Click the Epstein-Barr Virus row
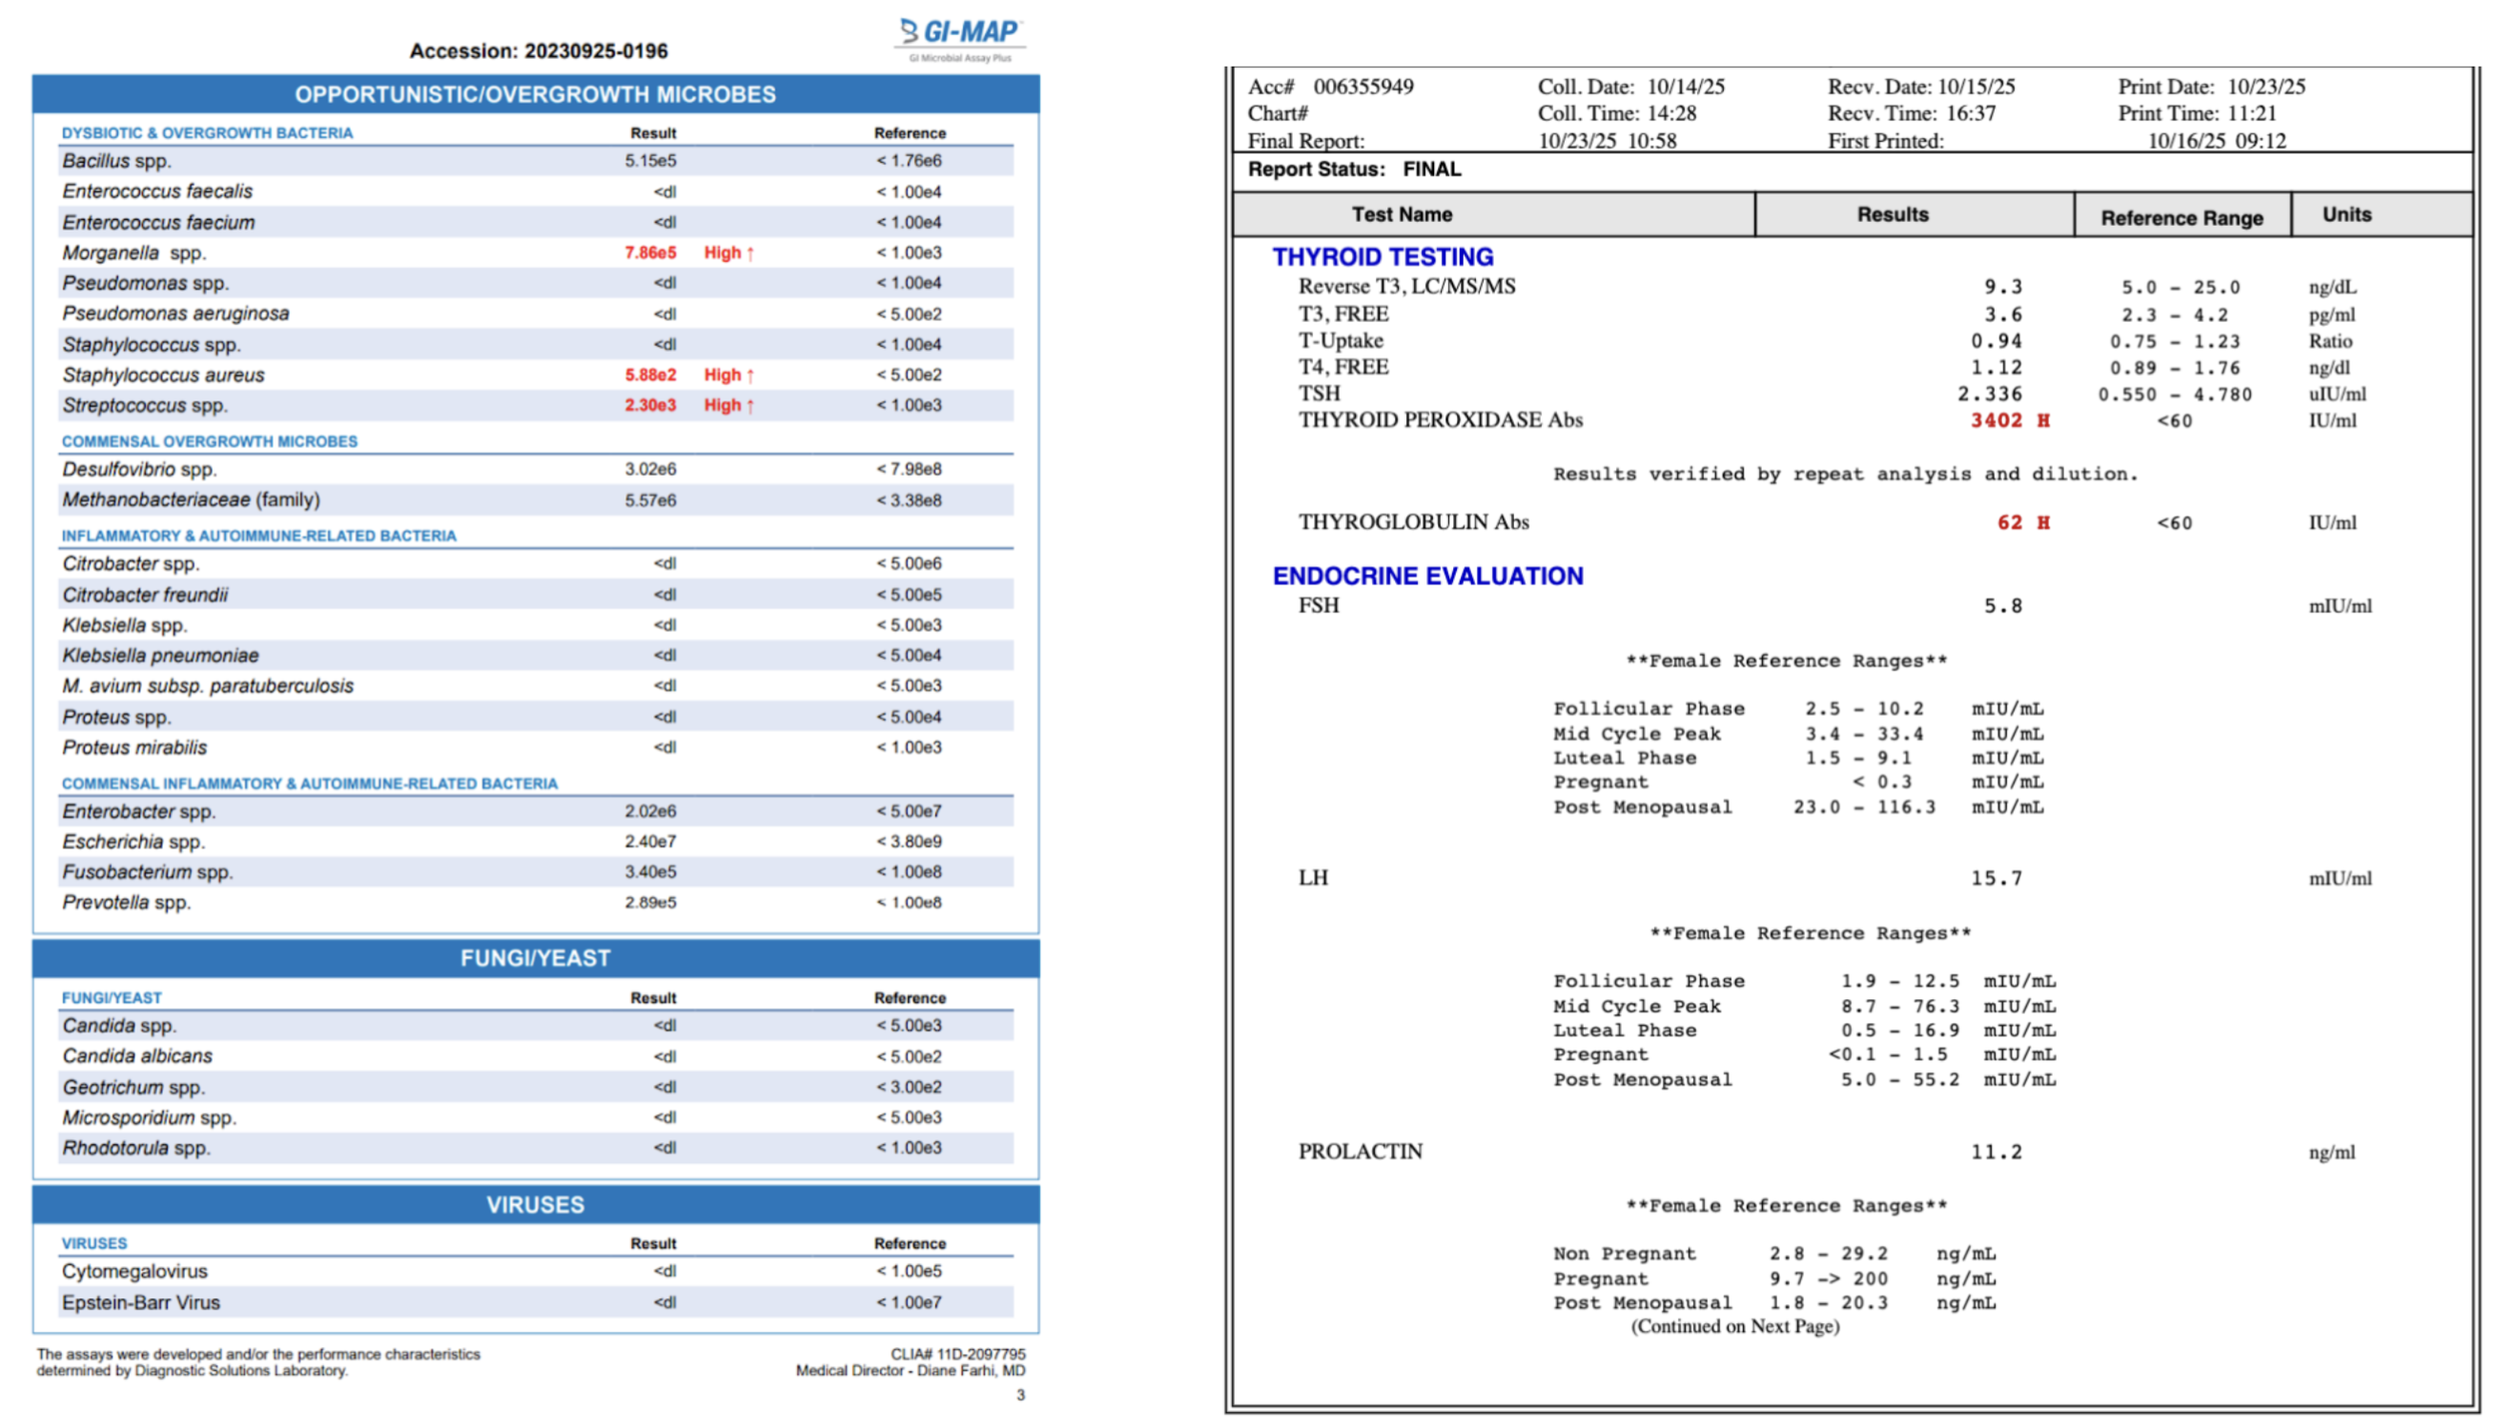This screenshot has height=1428, width=2500. coord(140,1302)
